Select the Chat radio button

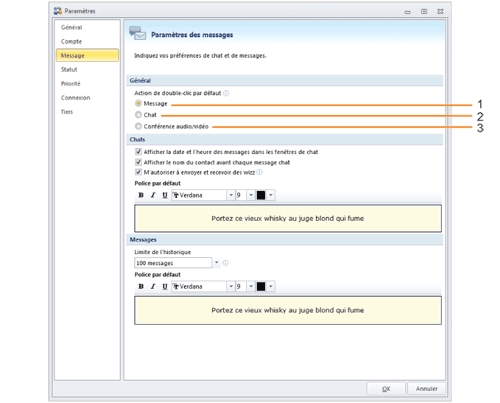(138, 115)
